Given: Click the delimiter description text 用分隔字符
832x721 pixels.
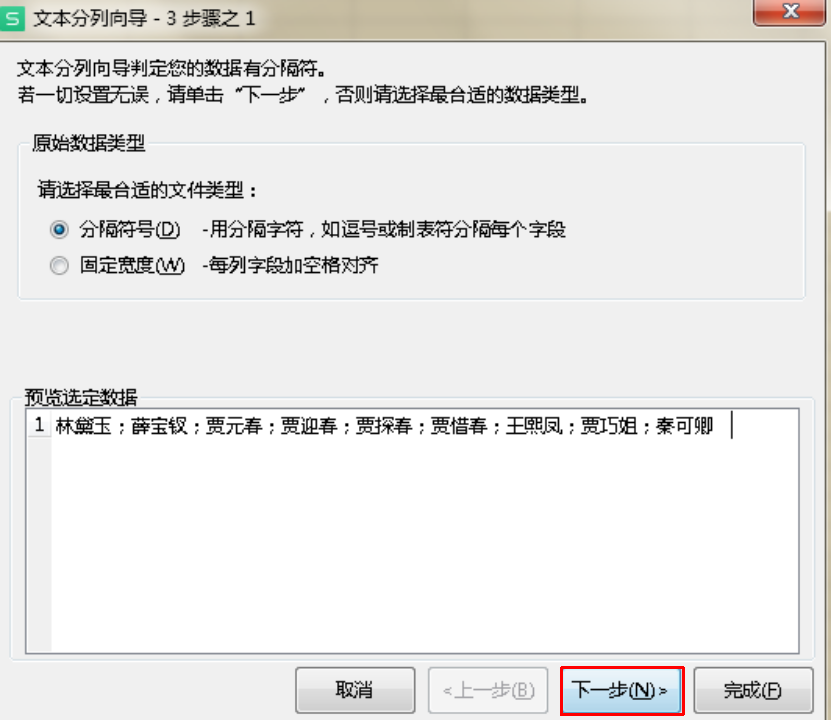Looking at the screenshot, I should pos(256,230).
